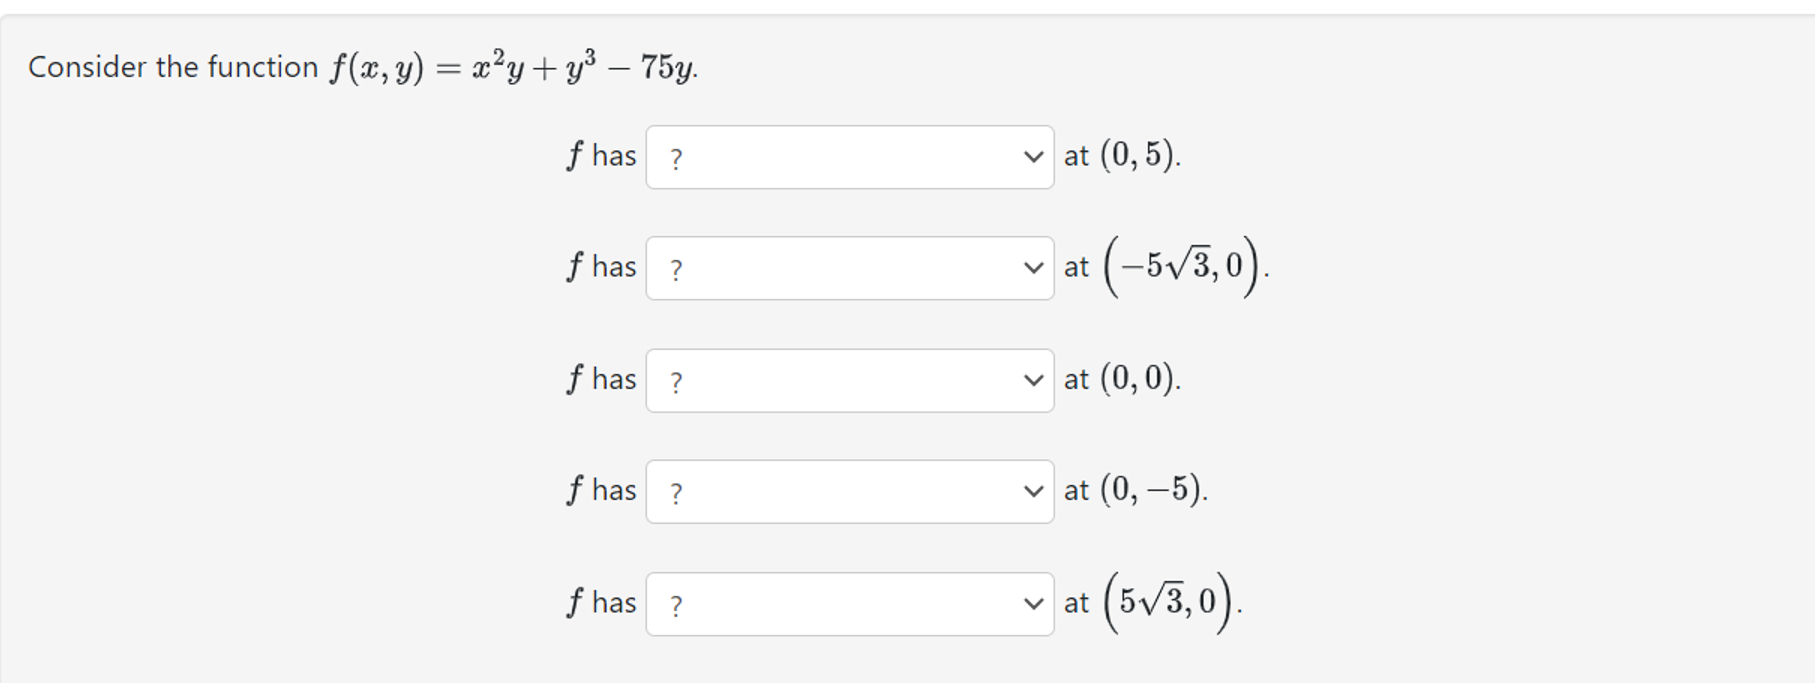The width and height of the screenshot is (1815, 683).
Task: Click the question mark placeholder in the last selector
Action: click(x=678, y=603)
